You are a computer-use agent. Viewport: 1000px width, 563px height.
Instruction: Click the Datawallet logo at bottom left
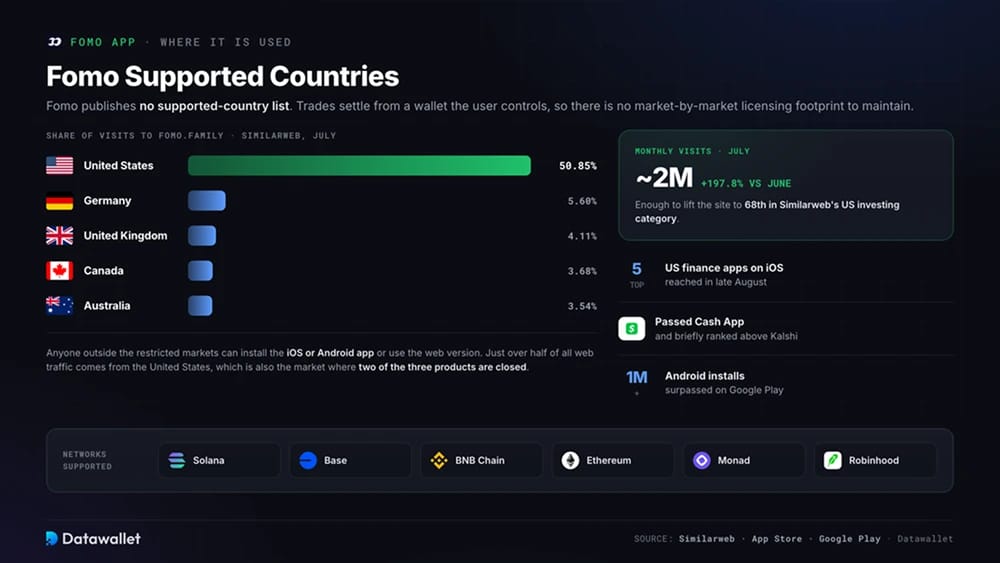click(x=93, y=539)
